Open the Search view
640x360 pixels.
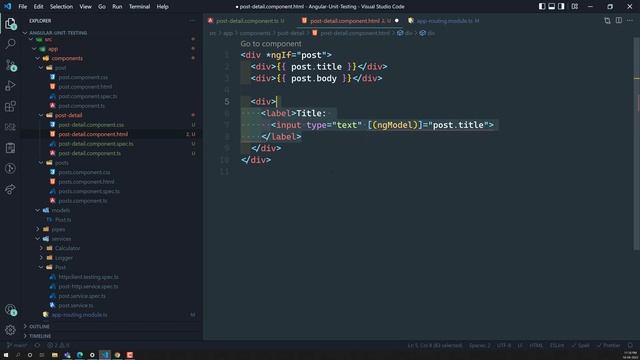click(11, 44)
